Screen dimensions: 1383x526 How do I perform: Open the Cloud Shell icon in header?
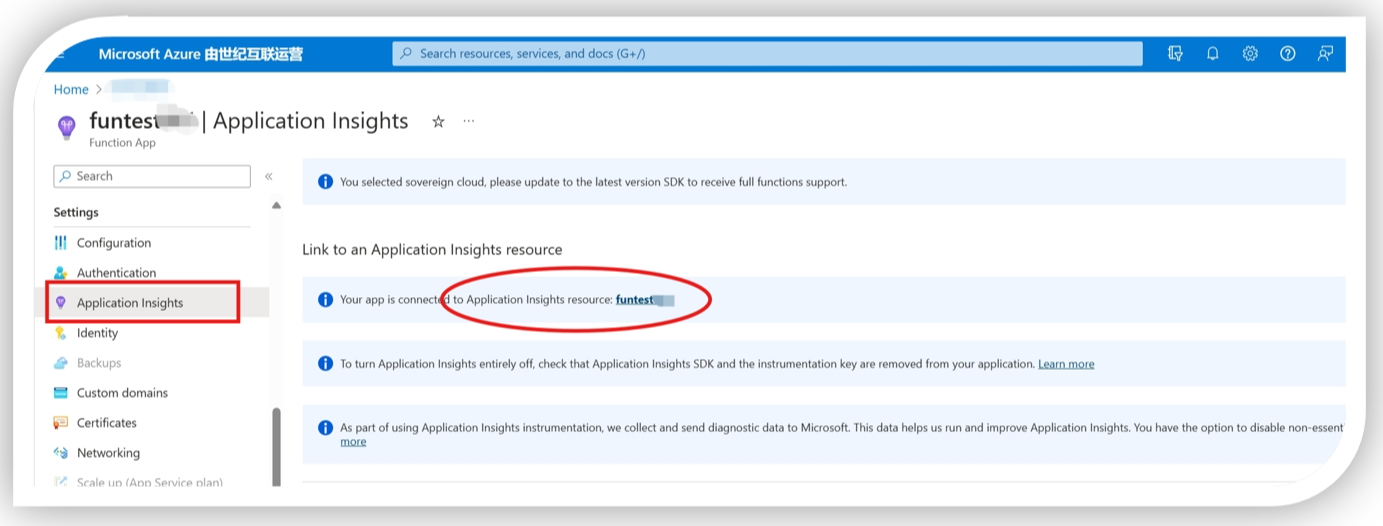[x=1175, y=54]
